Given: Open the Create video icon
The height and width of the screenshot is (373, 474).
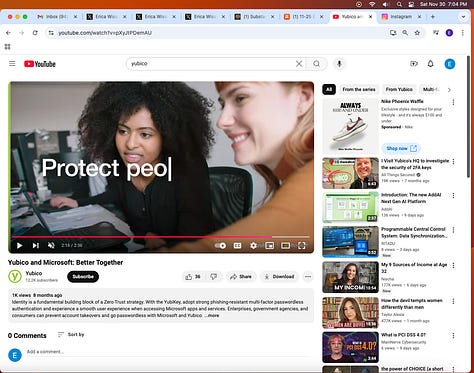Looking at the screenshot, I should pos(414,64).
